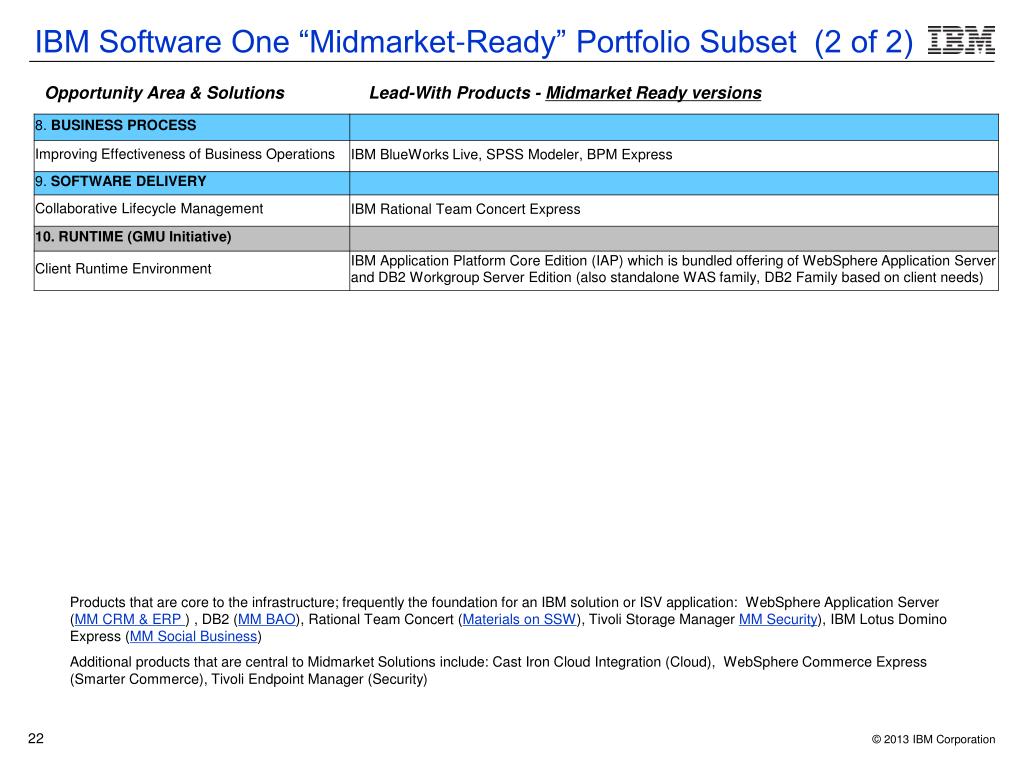
Task: Click Improving Effectiveness of Business Operations cell
Action: click(191, 155)
